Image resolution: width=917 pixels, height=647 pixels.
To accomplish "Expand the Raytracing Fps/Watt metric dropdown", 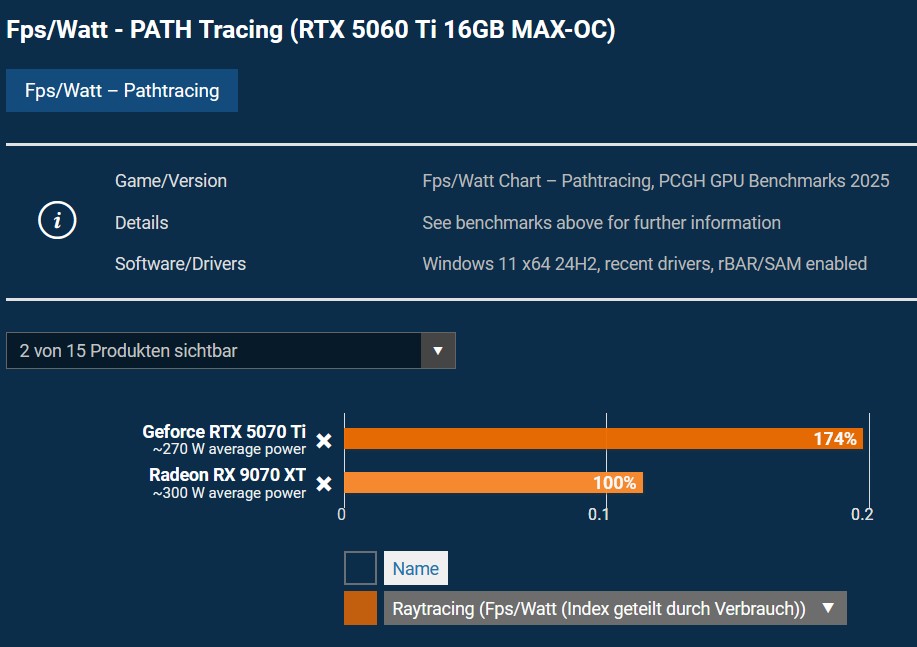I will tap(615, 608).
